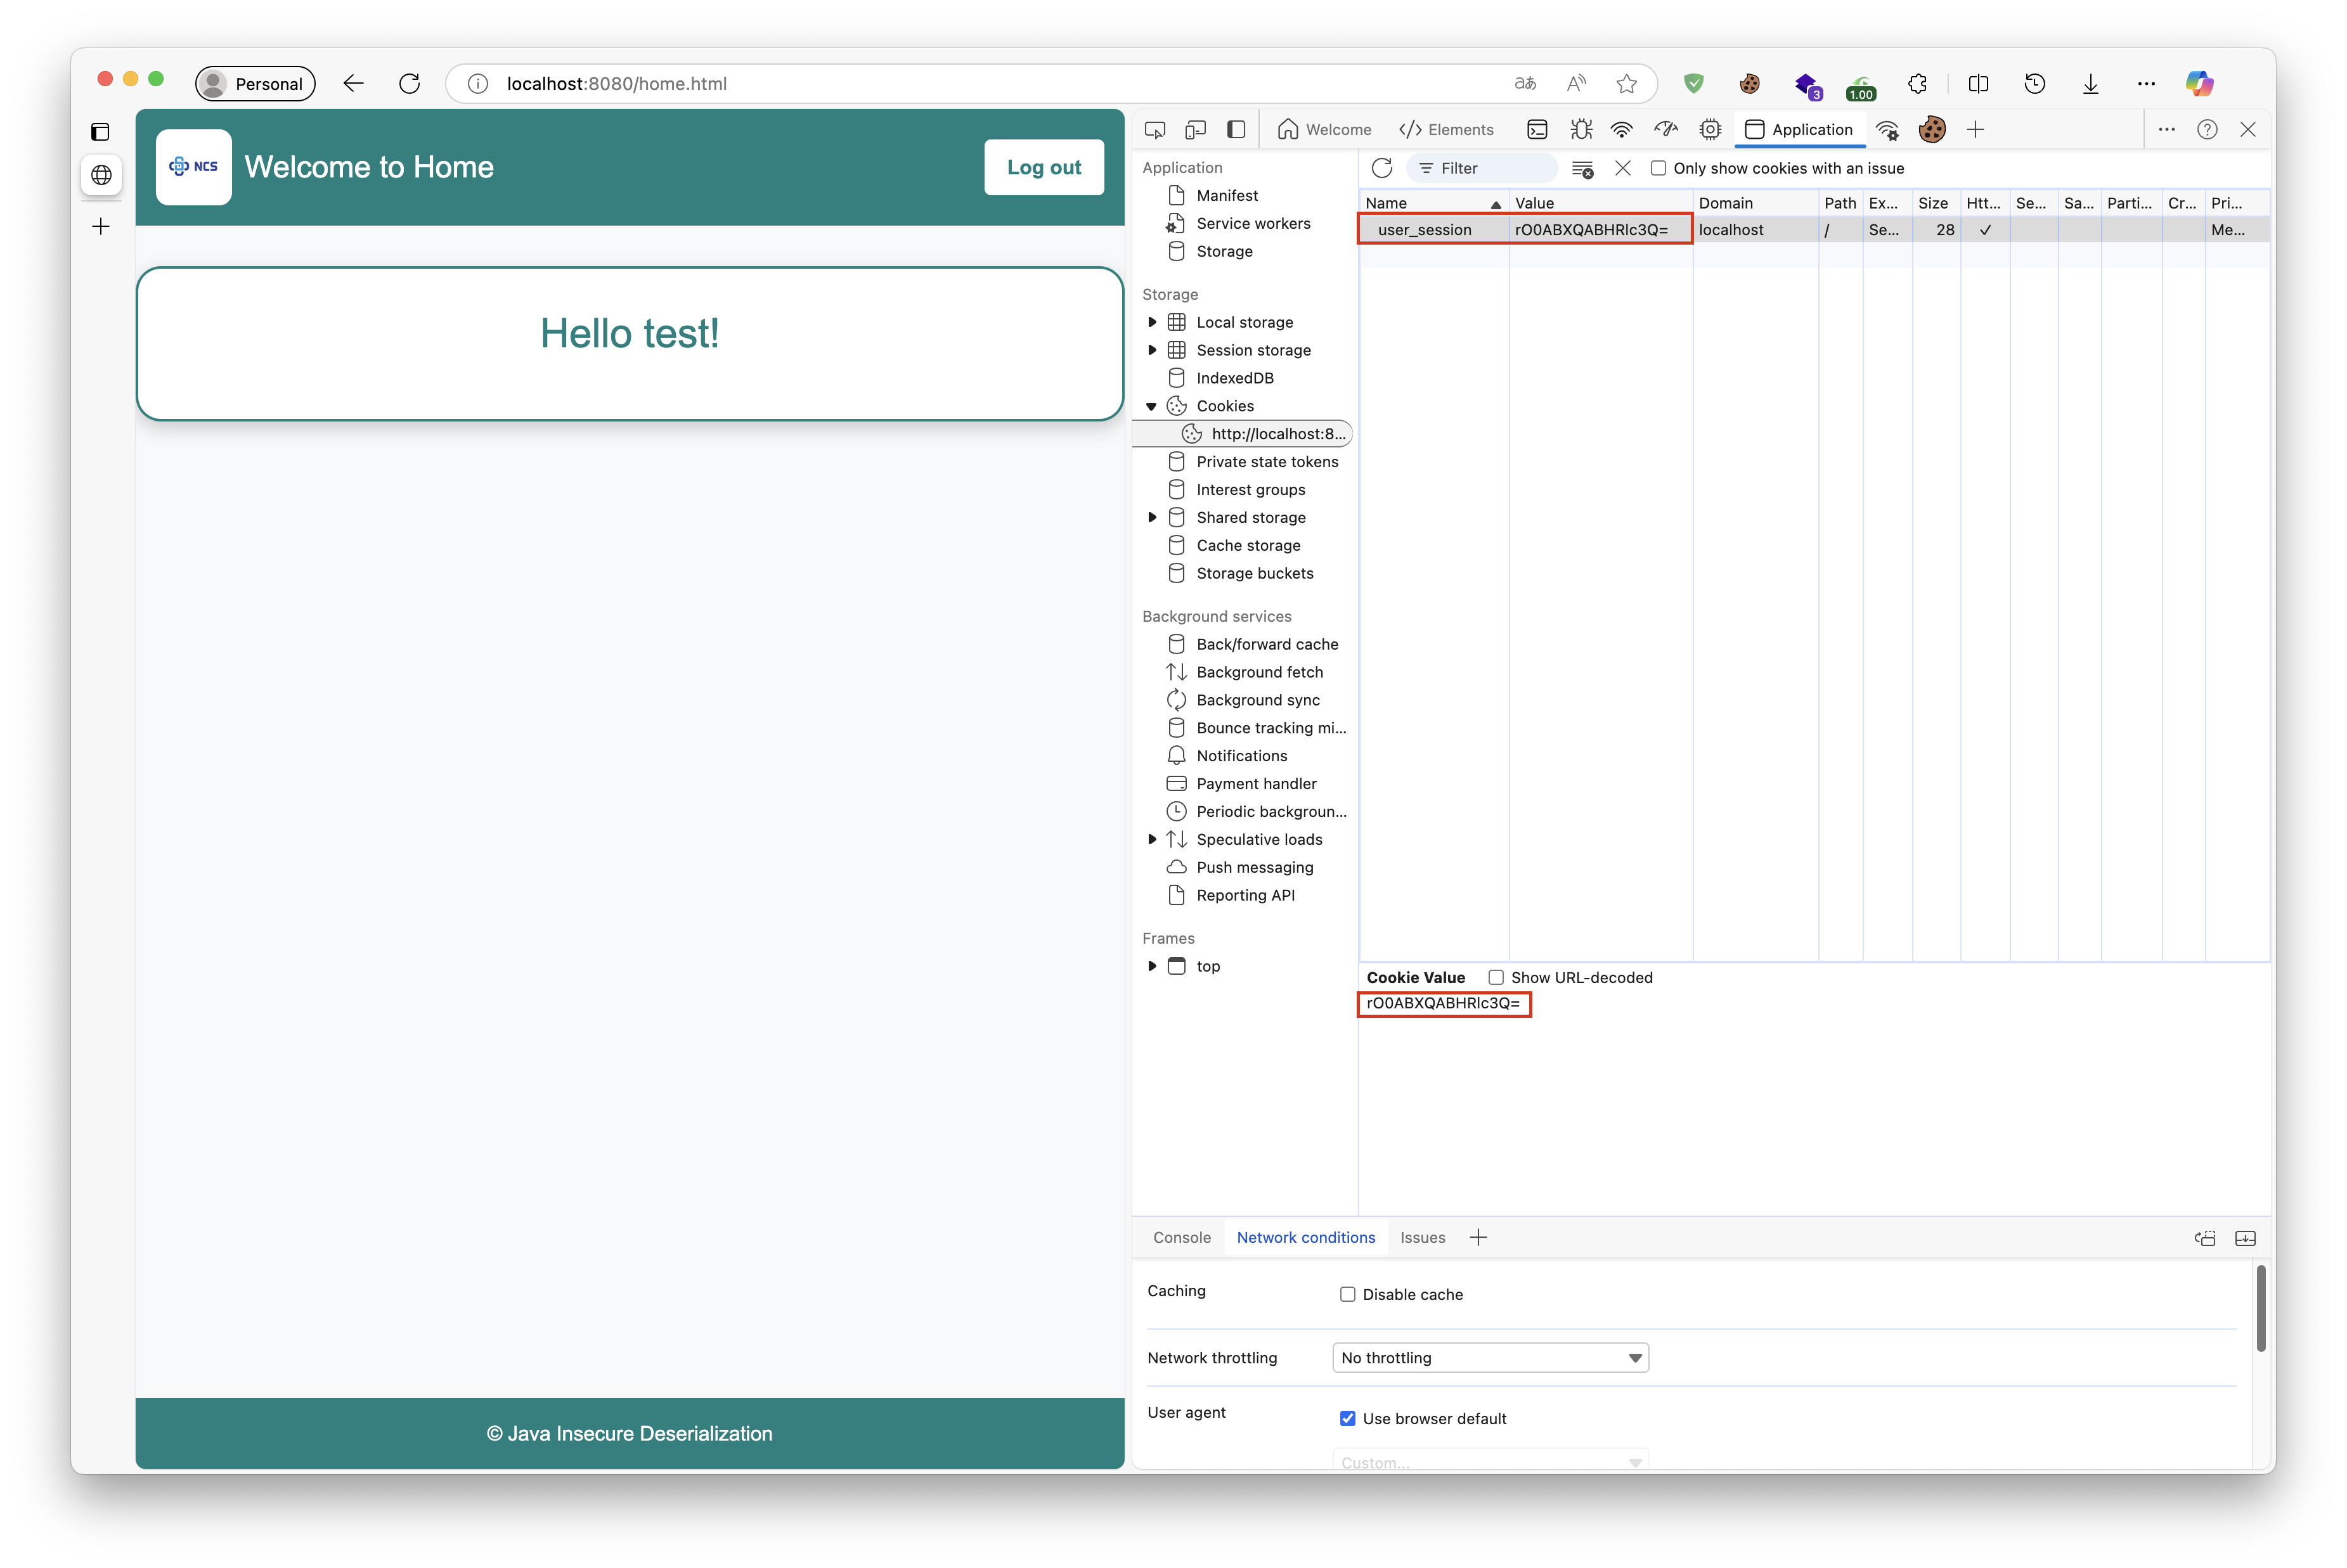Open the Console tool icon in toolbar
This screenshot has height=1568, width=2347.
point(1537,130)
